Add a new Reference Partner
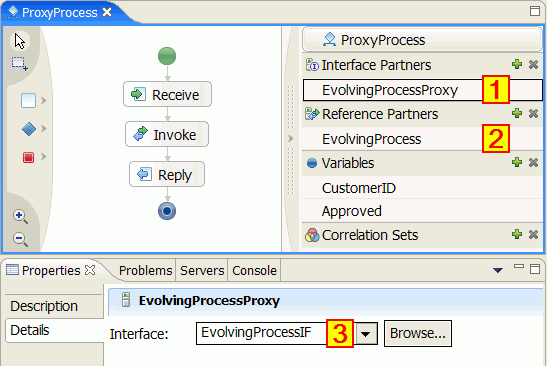547x366 pixels. 517,113
